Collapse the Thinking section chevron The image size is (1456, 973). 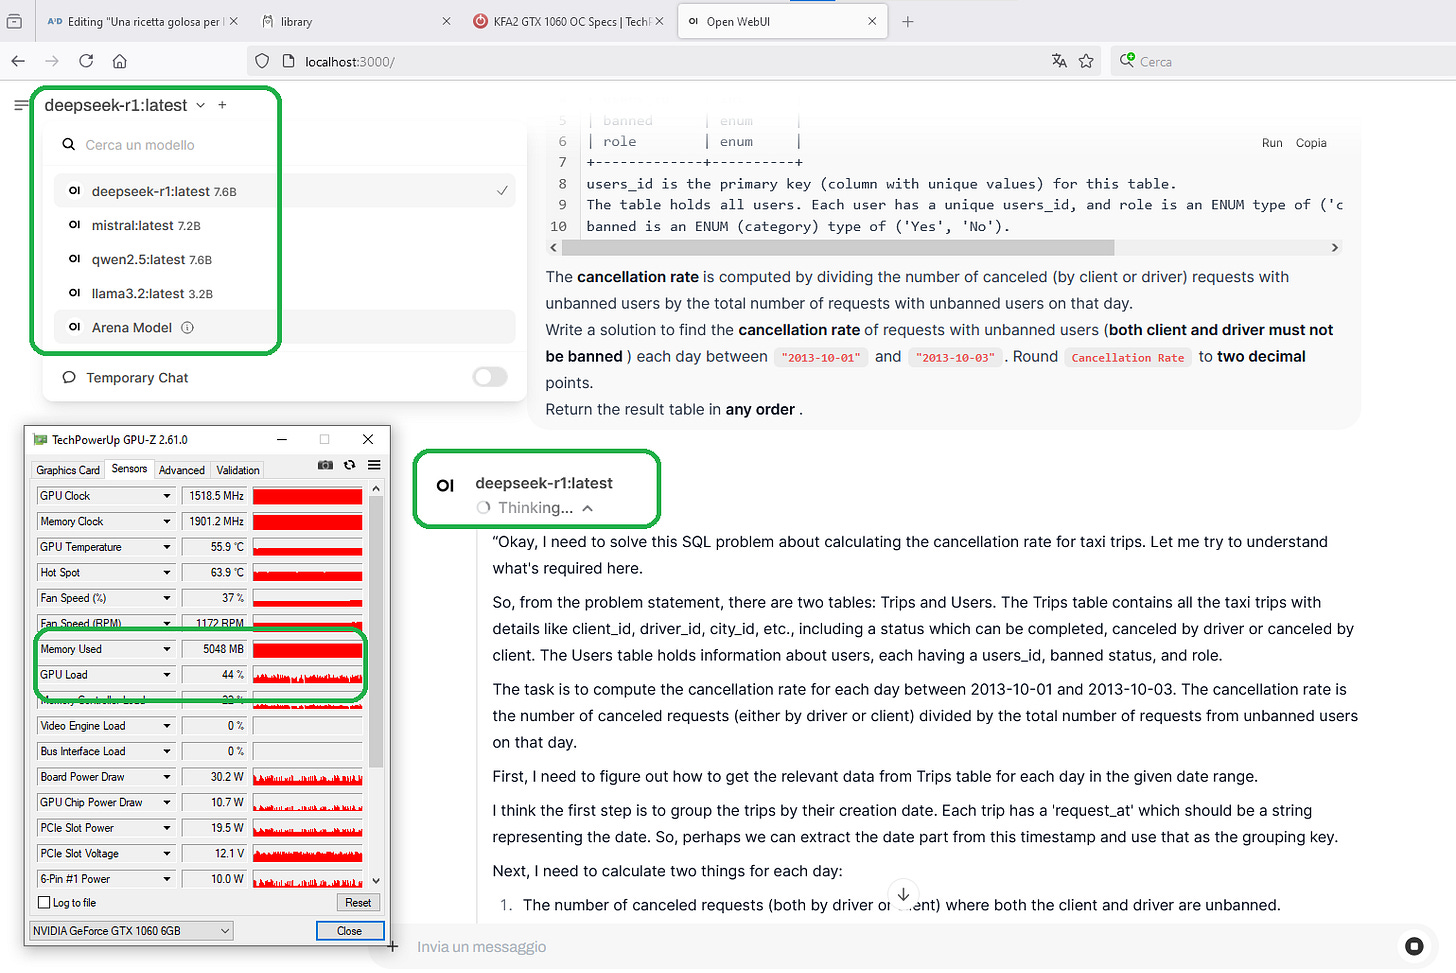[x=588, y=508]
